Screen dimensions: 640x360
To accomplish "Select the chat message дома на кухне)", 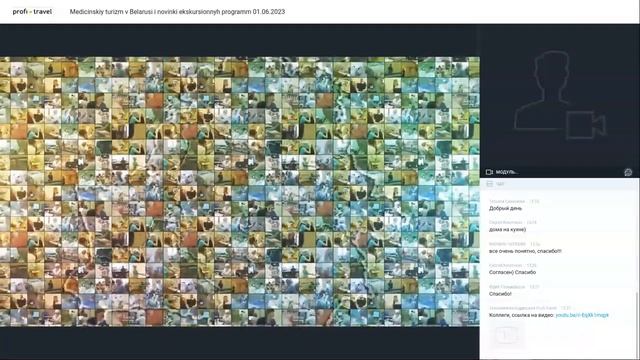I will click(x=507, y=230).
